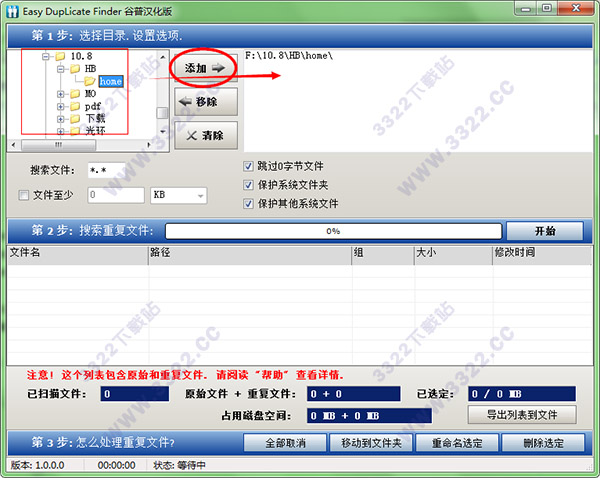This screenshot has width=600, height=478.
Task: Click the minimum file size input field
Action: point(116,195)
